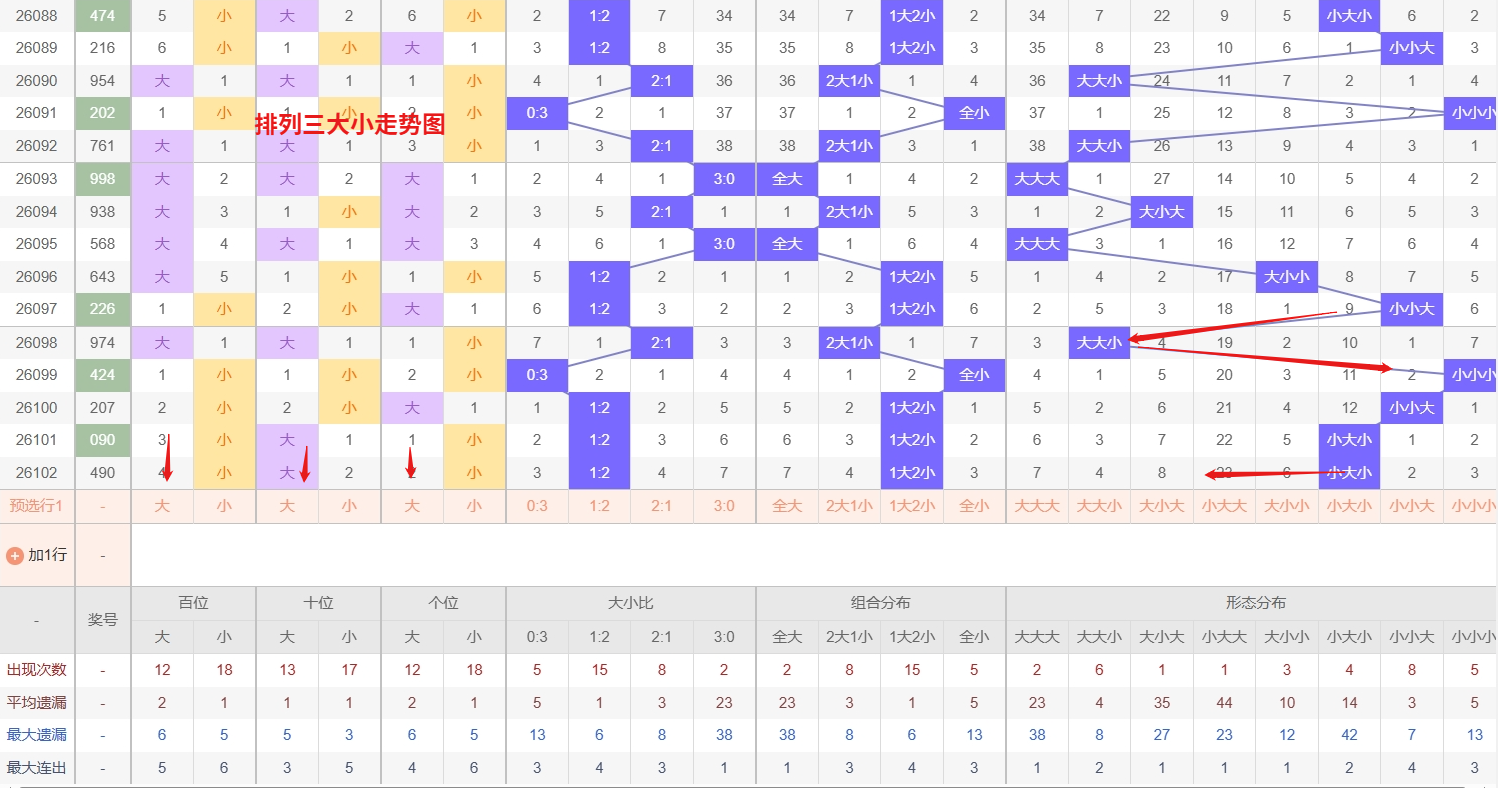Screen dimensions: 1498x788
Task: Click the 加1行 add row label
Action: click(47, 555)
